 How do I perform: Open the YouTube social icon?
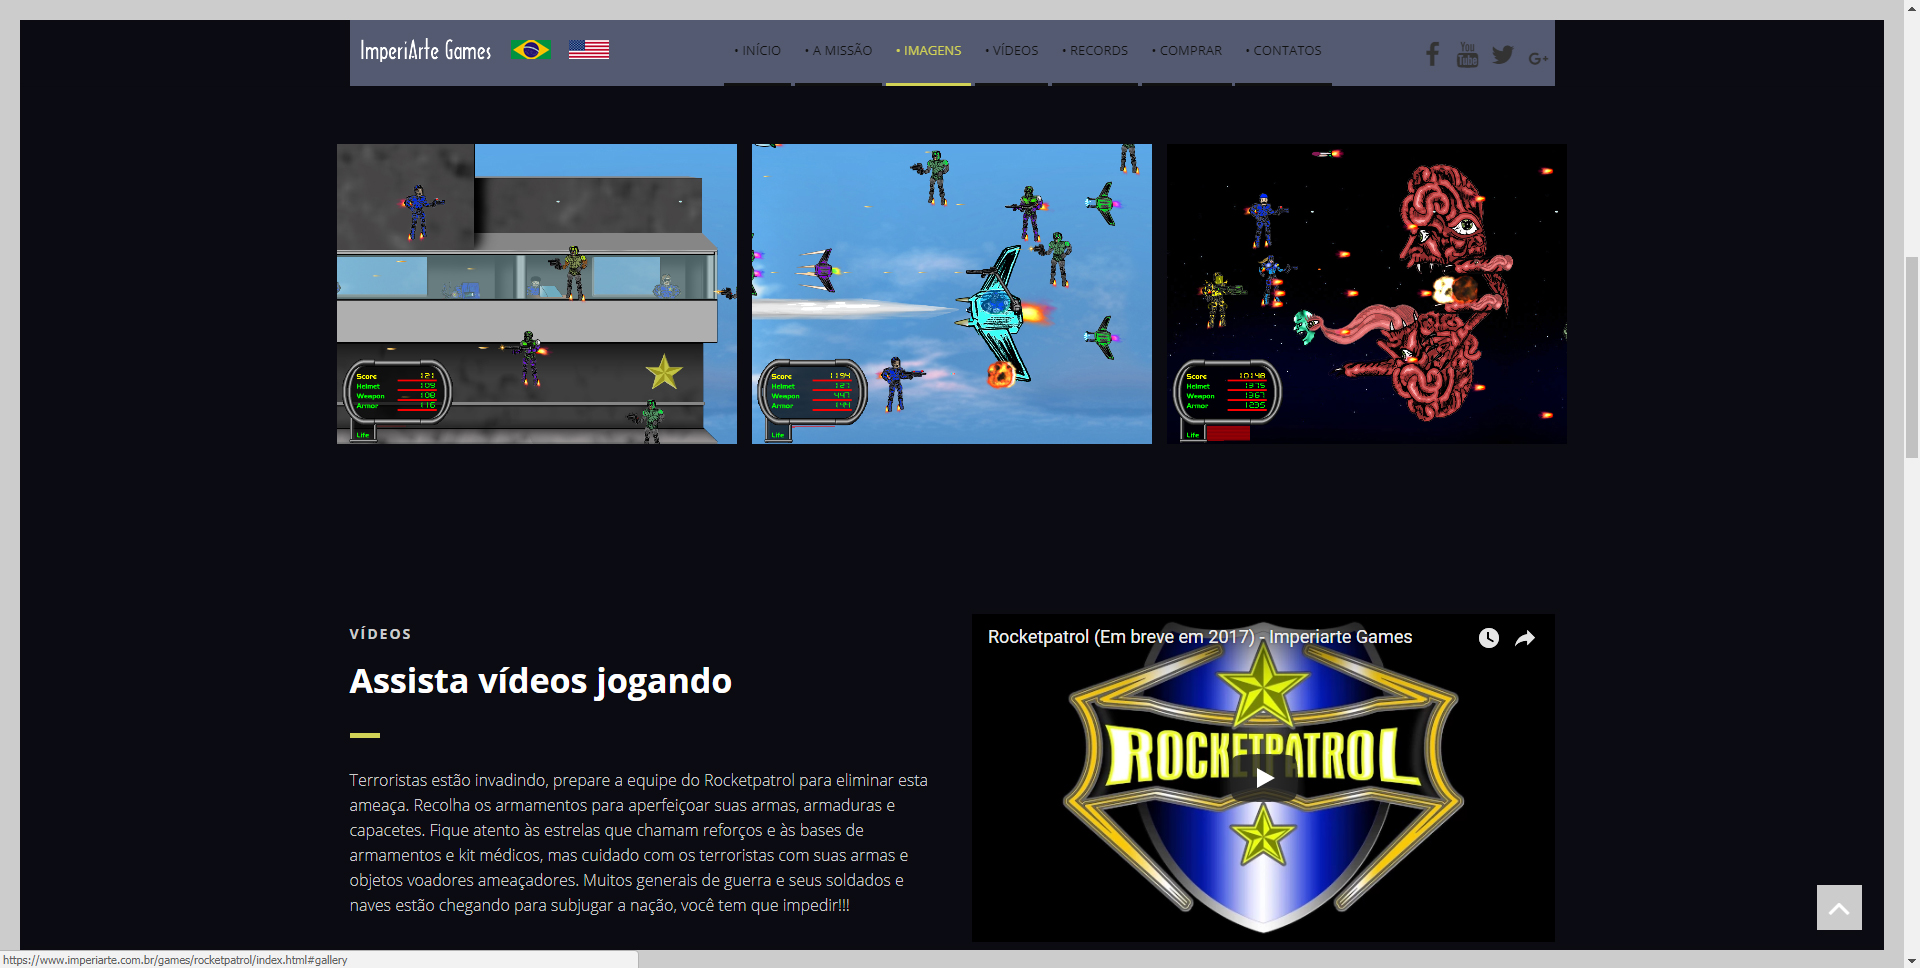click(1467, 55)
